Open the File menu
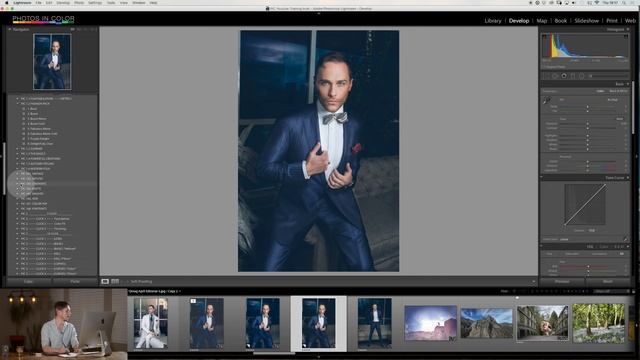The image size is (640, 360). tap(38, 2)
